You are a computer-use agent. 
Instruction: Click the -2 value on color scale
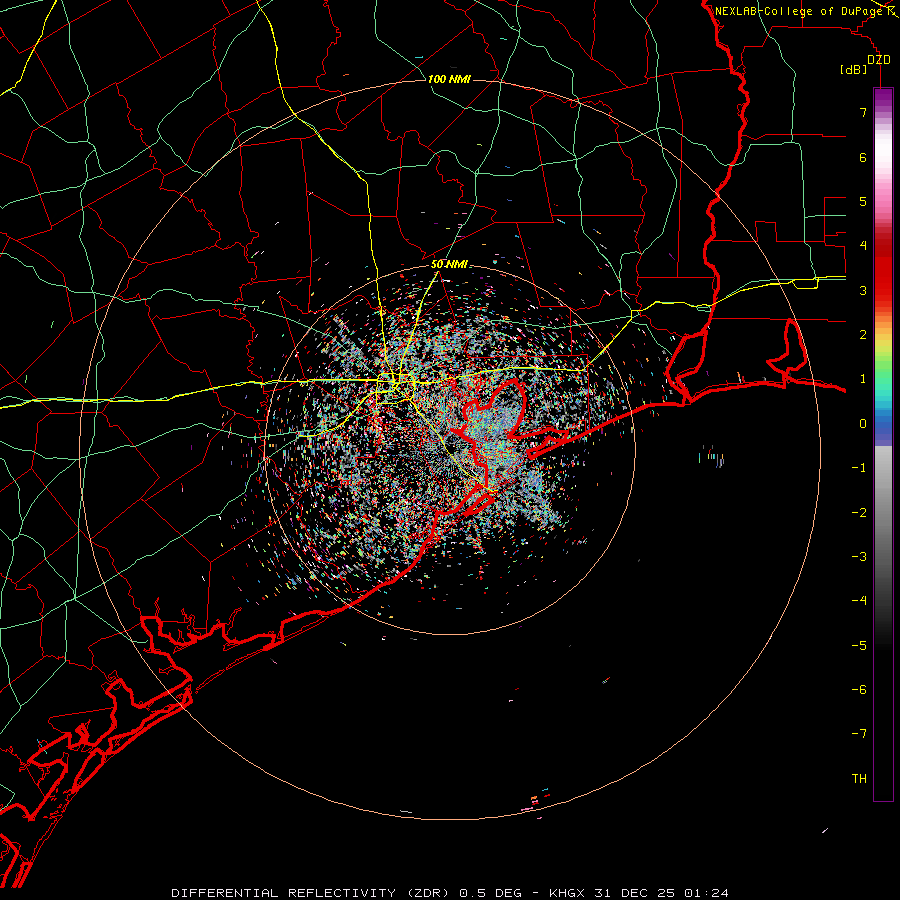[859, 513]
